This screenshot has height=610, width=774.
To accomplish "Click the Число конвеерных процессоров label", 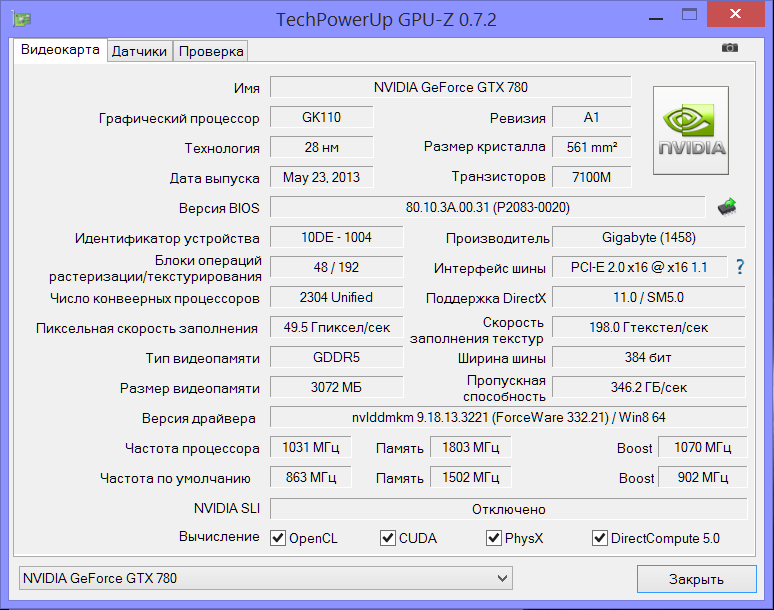I will pyautogui.click(x=155, y=299).
